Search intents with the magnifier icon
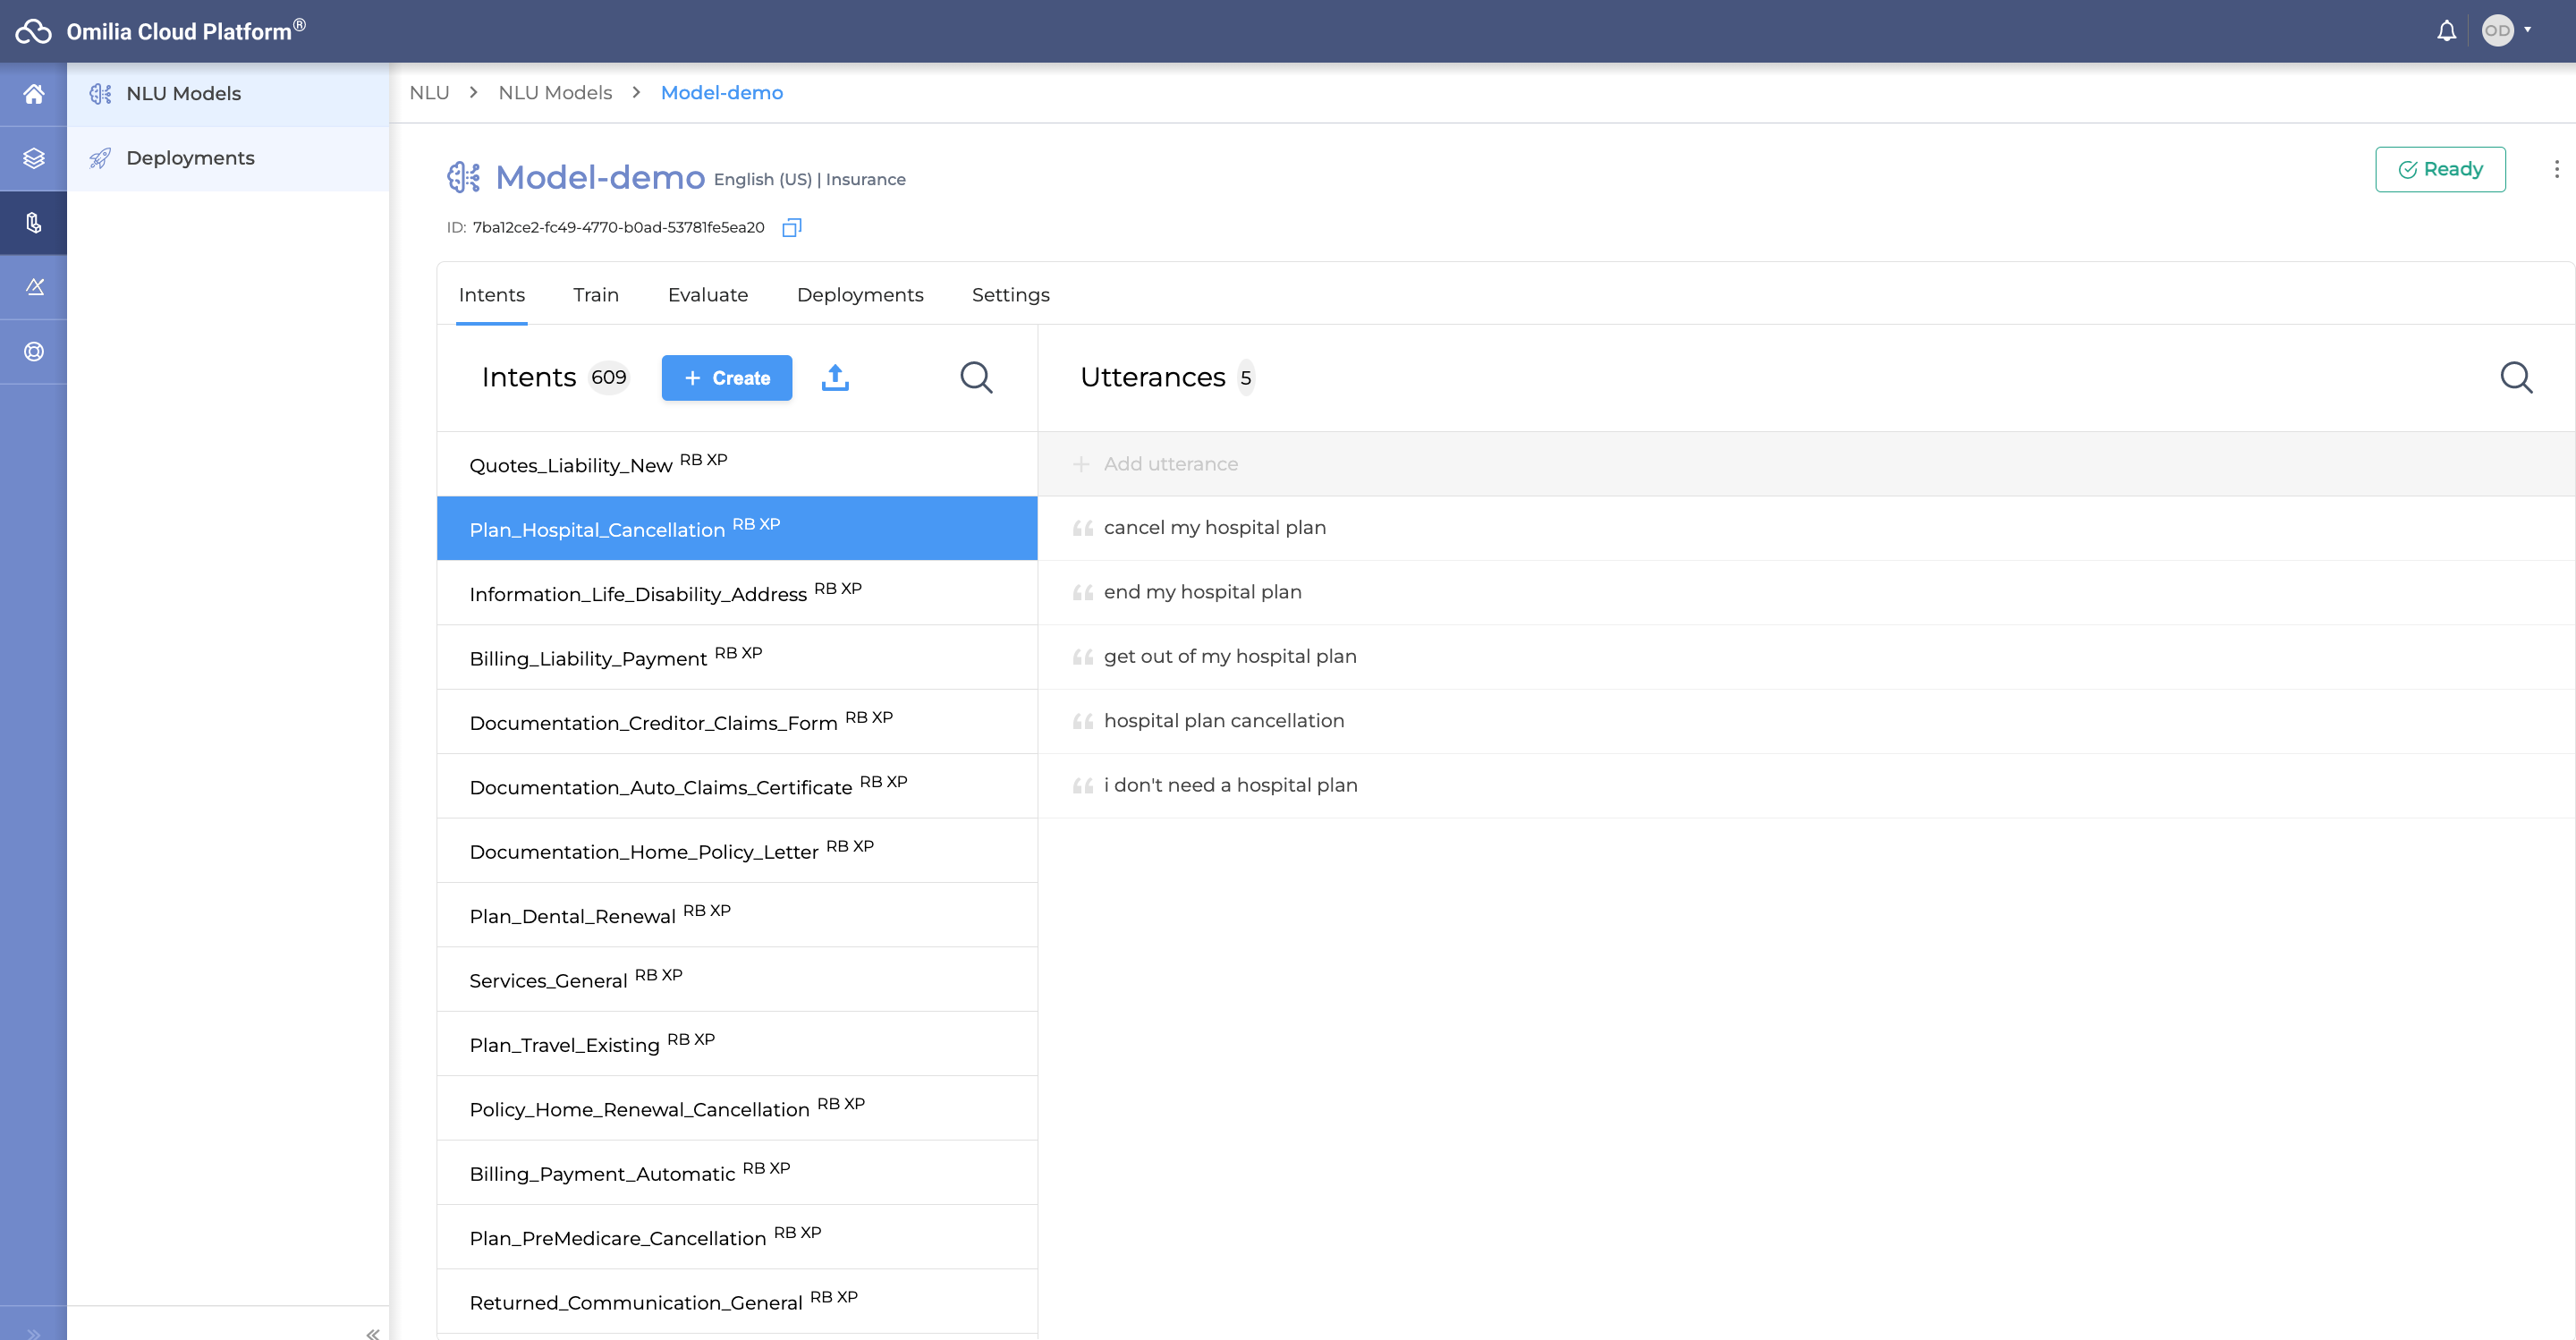The image size is (2576, 1340). [x=976, y=378]
